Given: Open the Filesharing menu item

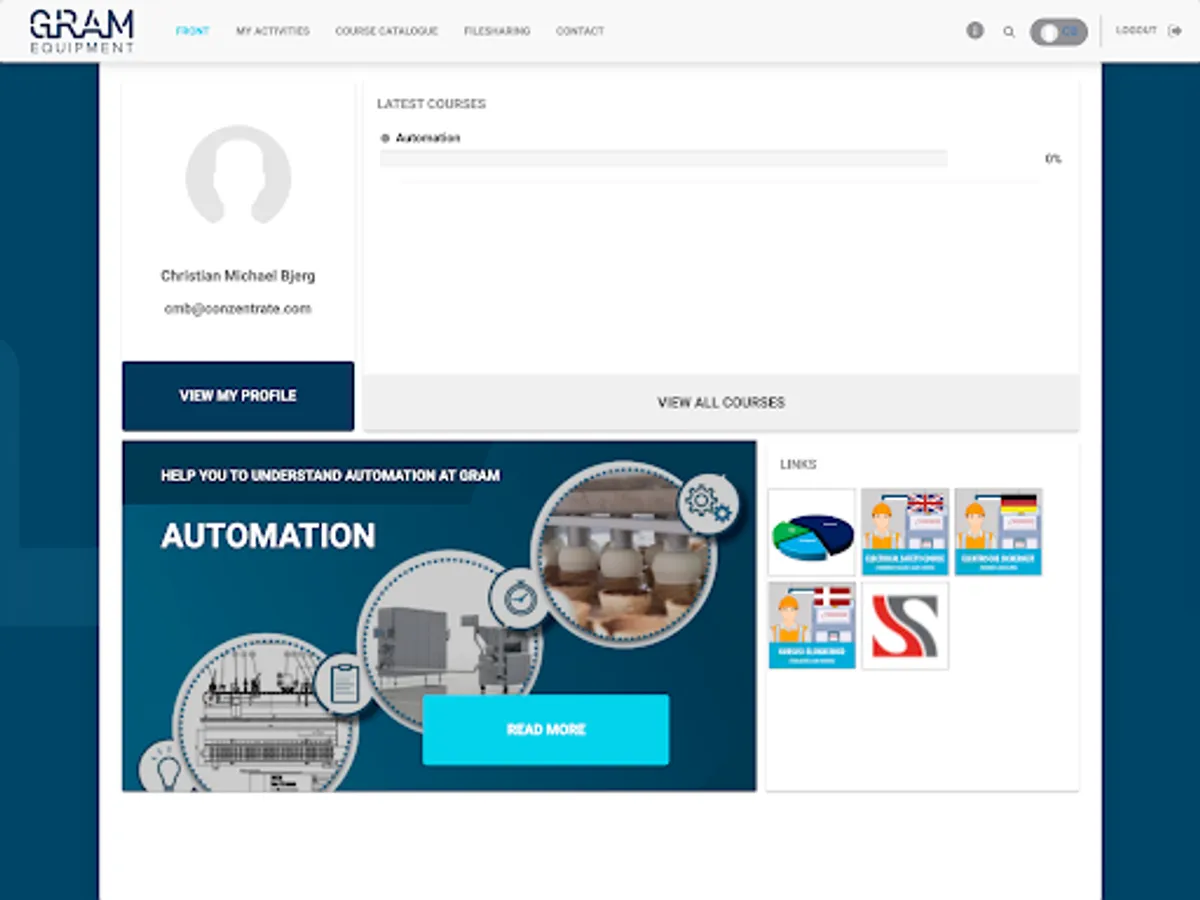Looking at the screenshot, I should tap(497, 31).
